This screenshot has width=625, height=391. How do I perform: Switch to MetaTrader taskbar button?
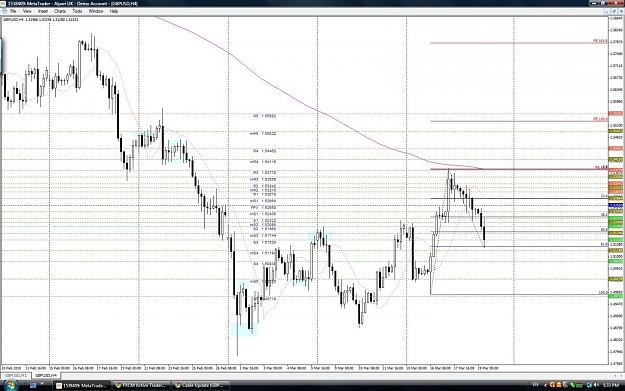pos(81,385)
